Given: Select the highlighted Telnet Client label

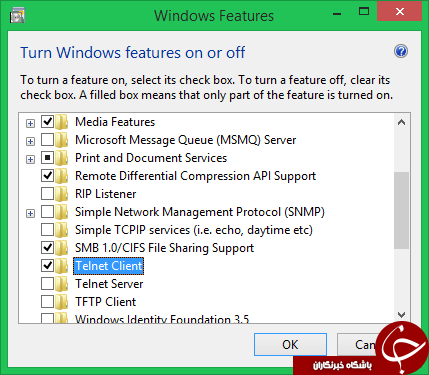Looking at the screenshot, I should (109, 266).
